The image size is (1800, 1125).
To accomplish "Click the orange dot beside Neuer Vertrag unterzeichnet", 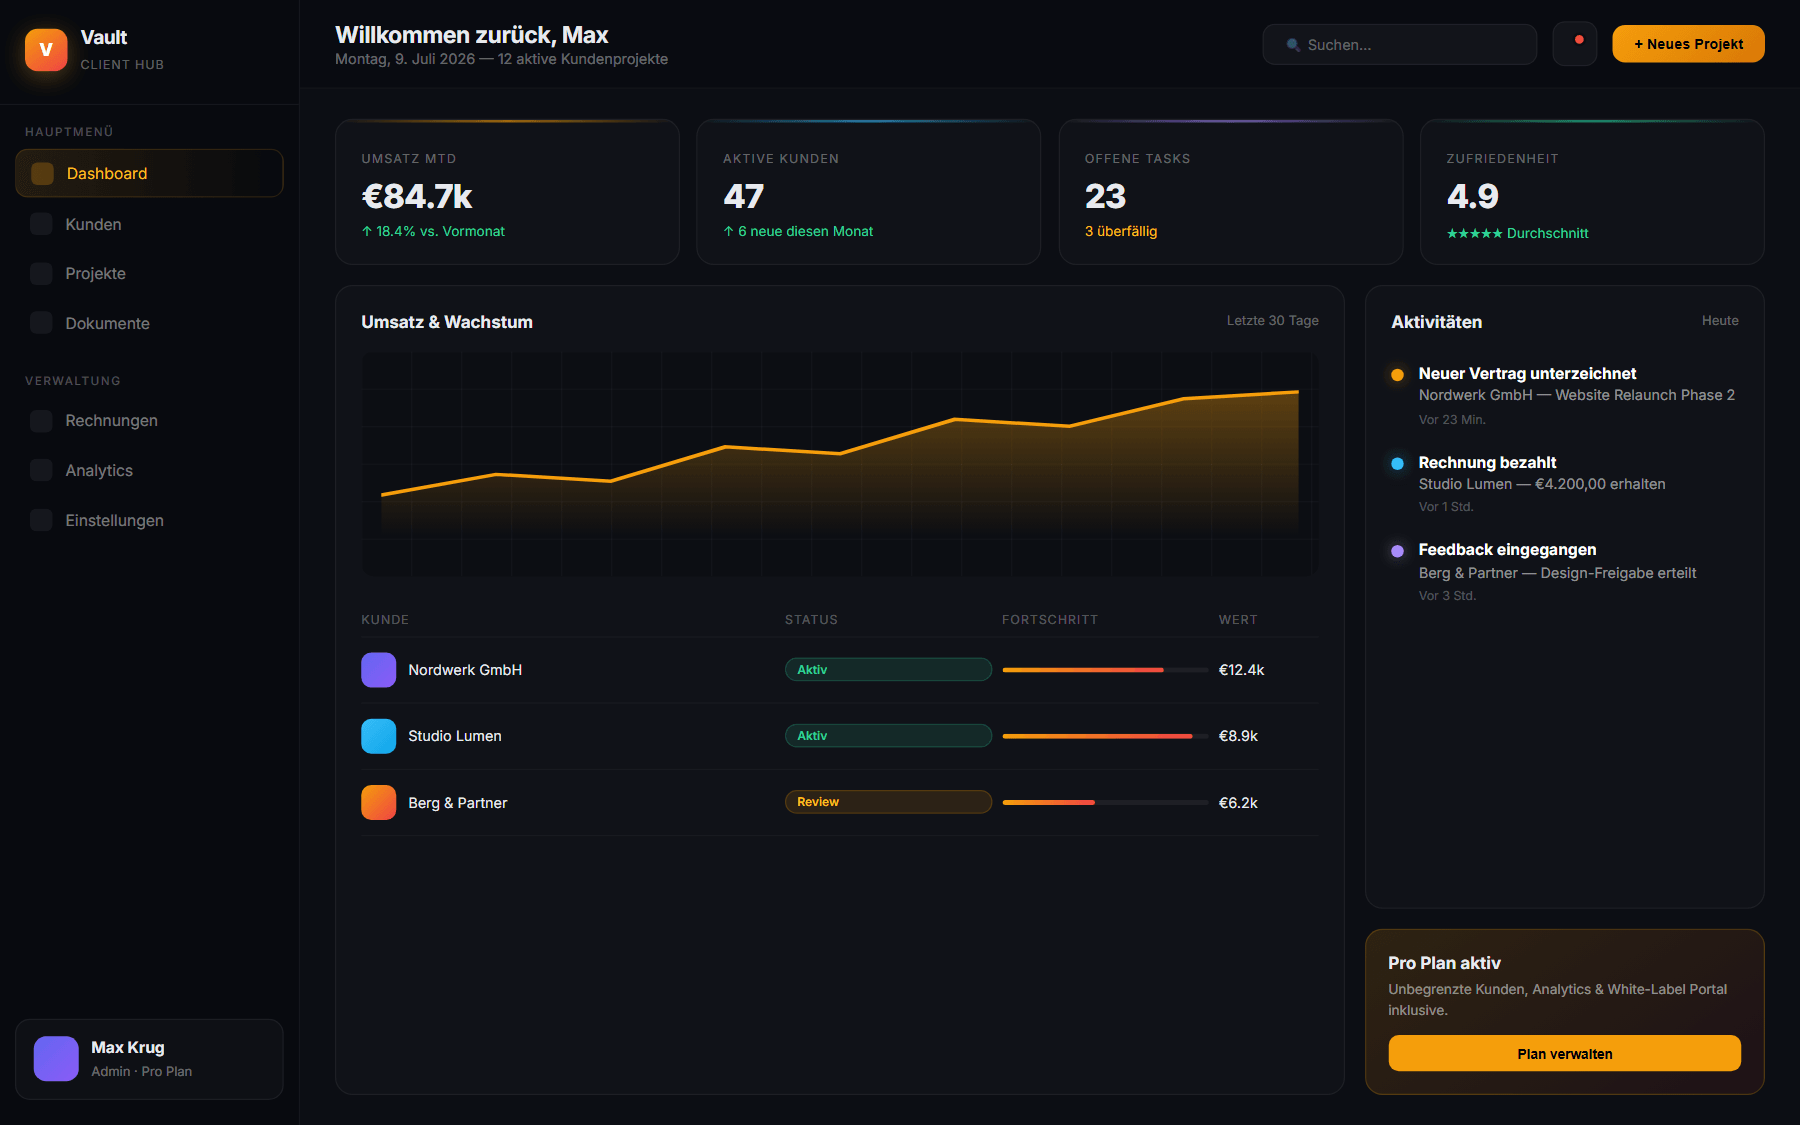I will pyautogui.click(x=1398, y=375).
